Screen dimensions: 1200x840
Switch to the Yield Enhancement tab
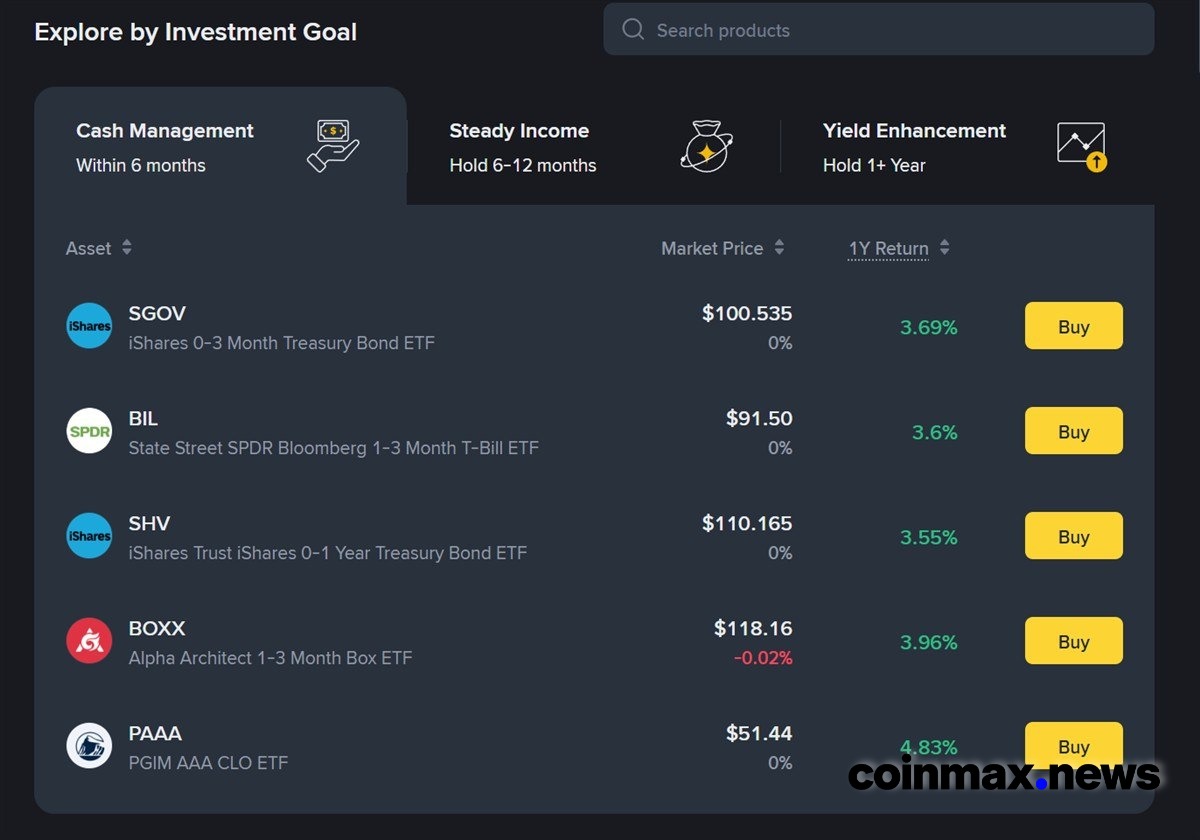[967, 146]
